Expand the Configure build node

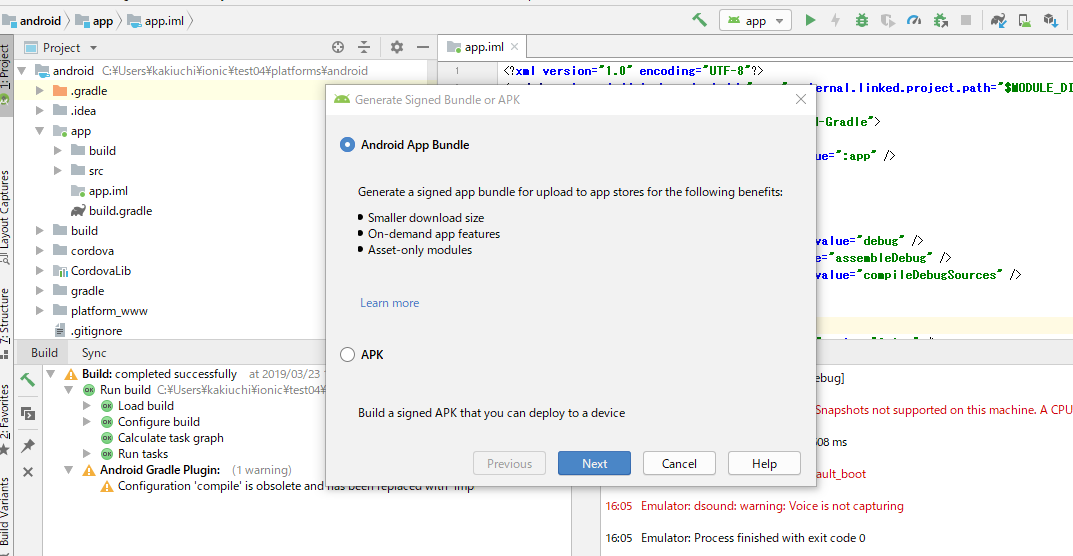(87, 422)
